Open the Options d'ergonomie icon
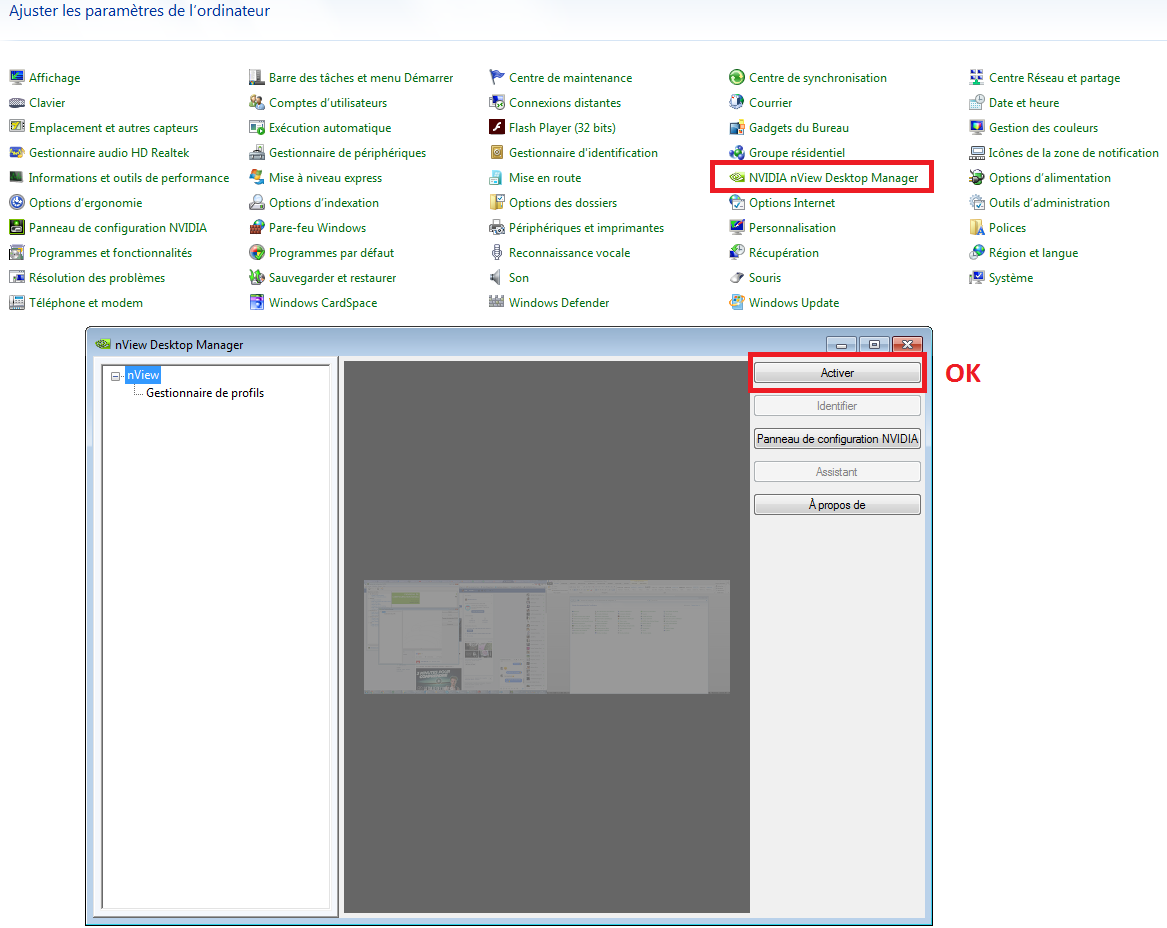The width and height of the screenshot is (1167, 928). (x=16, y=202)
